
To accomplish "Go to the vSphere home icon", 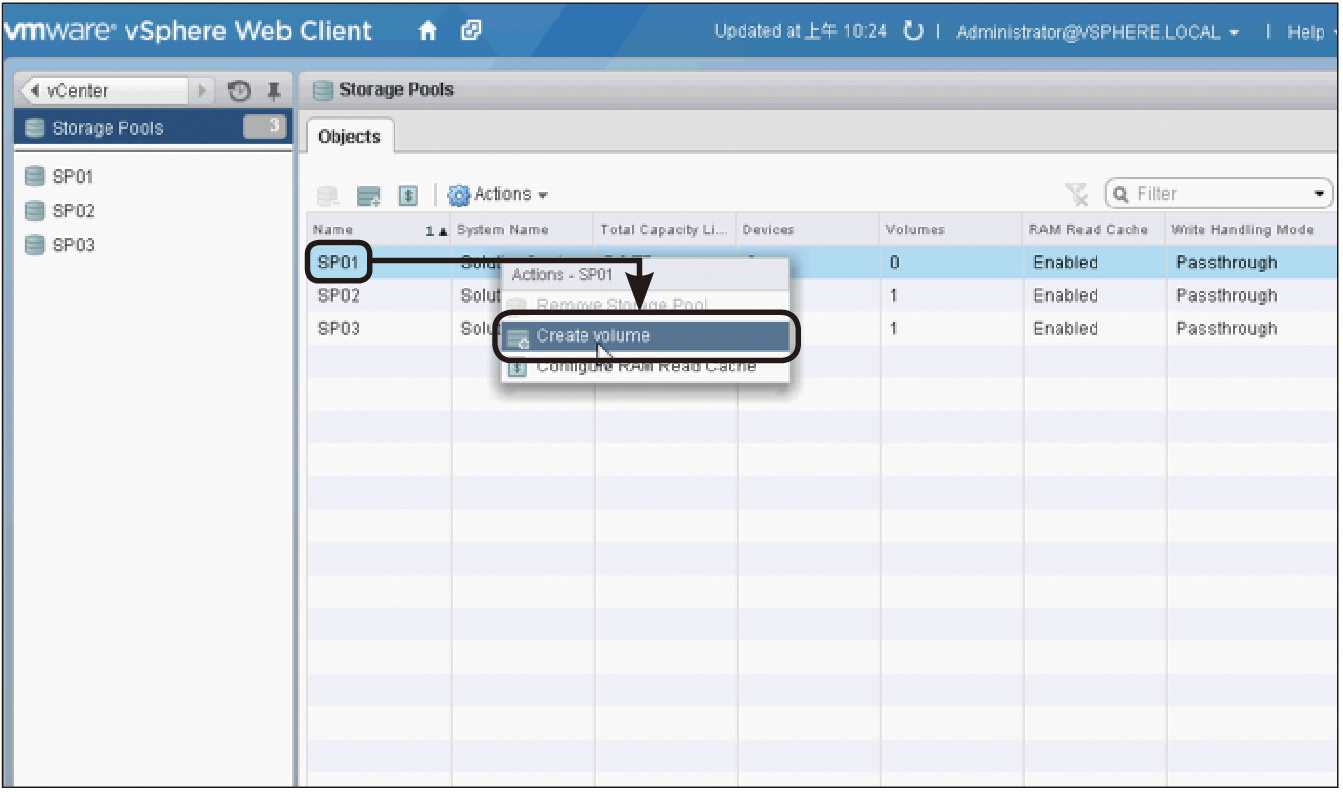I will click(428, 32).
